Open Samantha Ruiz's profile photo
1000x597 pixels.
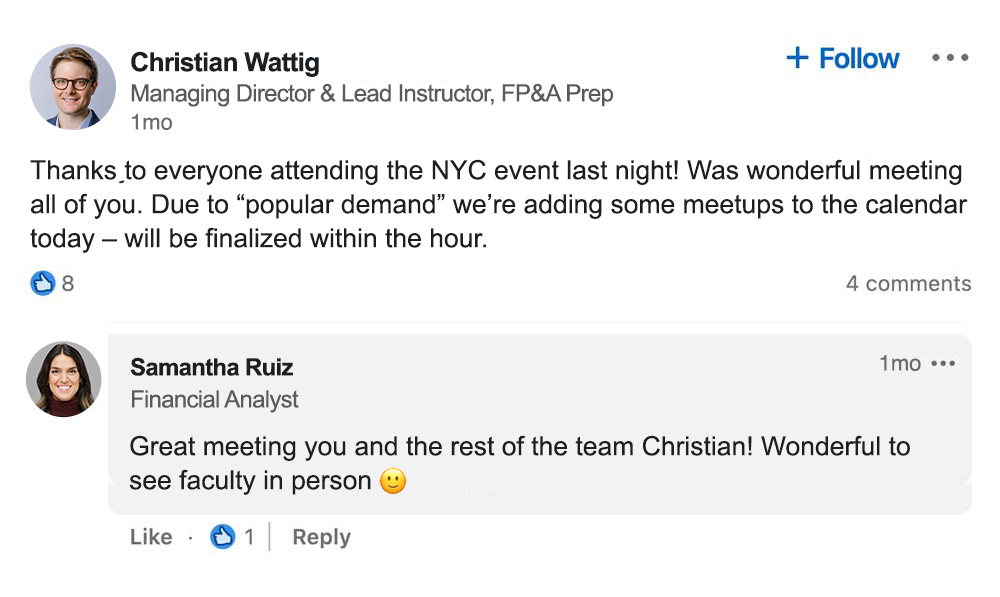pyautogui.click(x=64, y=379)
